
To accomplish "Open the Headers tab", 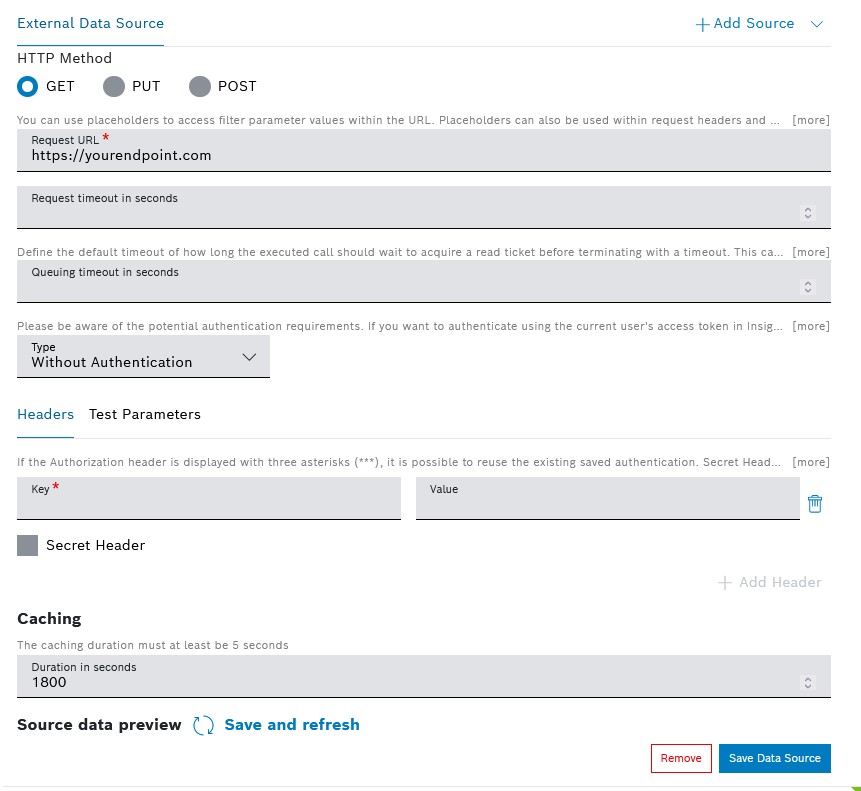I will 45,414.
